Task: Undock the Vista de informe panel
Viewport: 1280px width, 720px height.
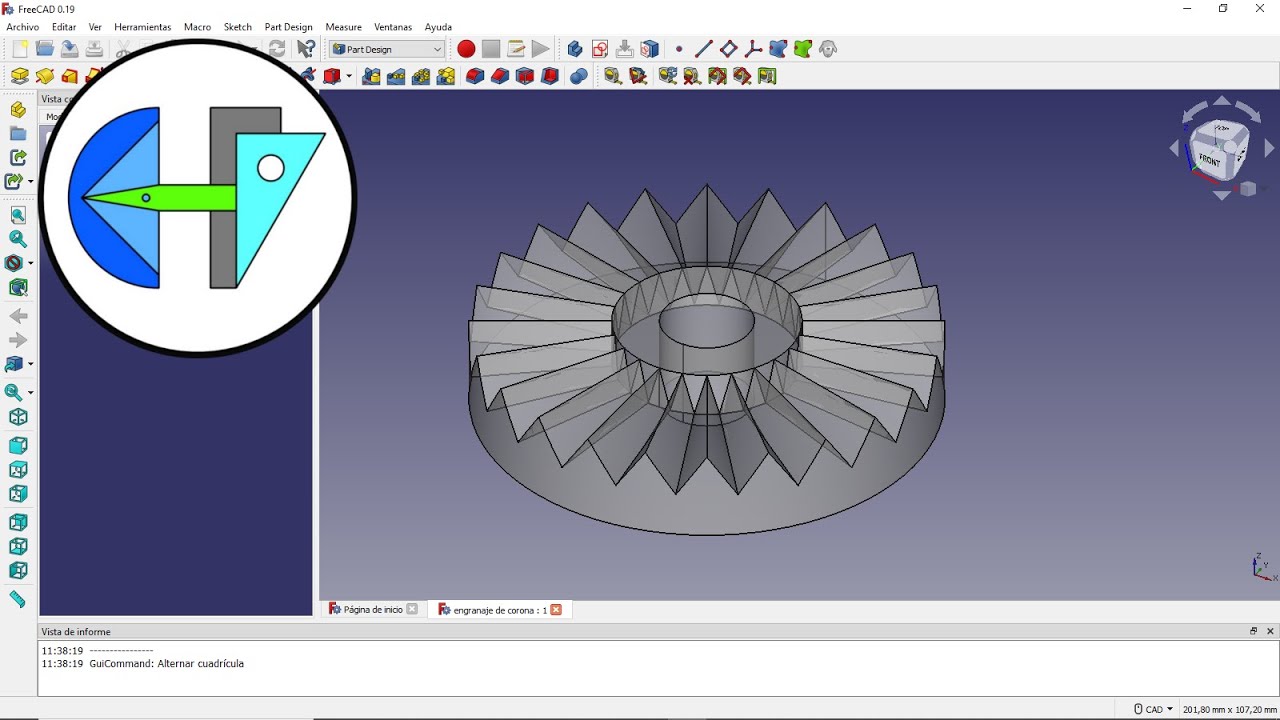Action: click(x=1253, y=631)
